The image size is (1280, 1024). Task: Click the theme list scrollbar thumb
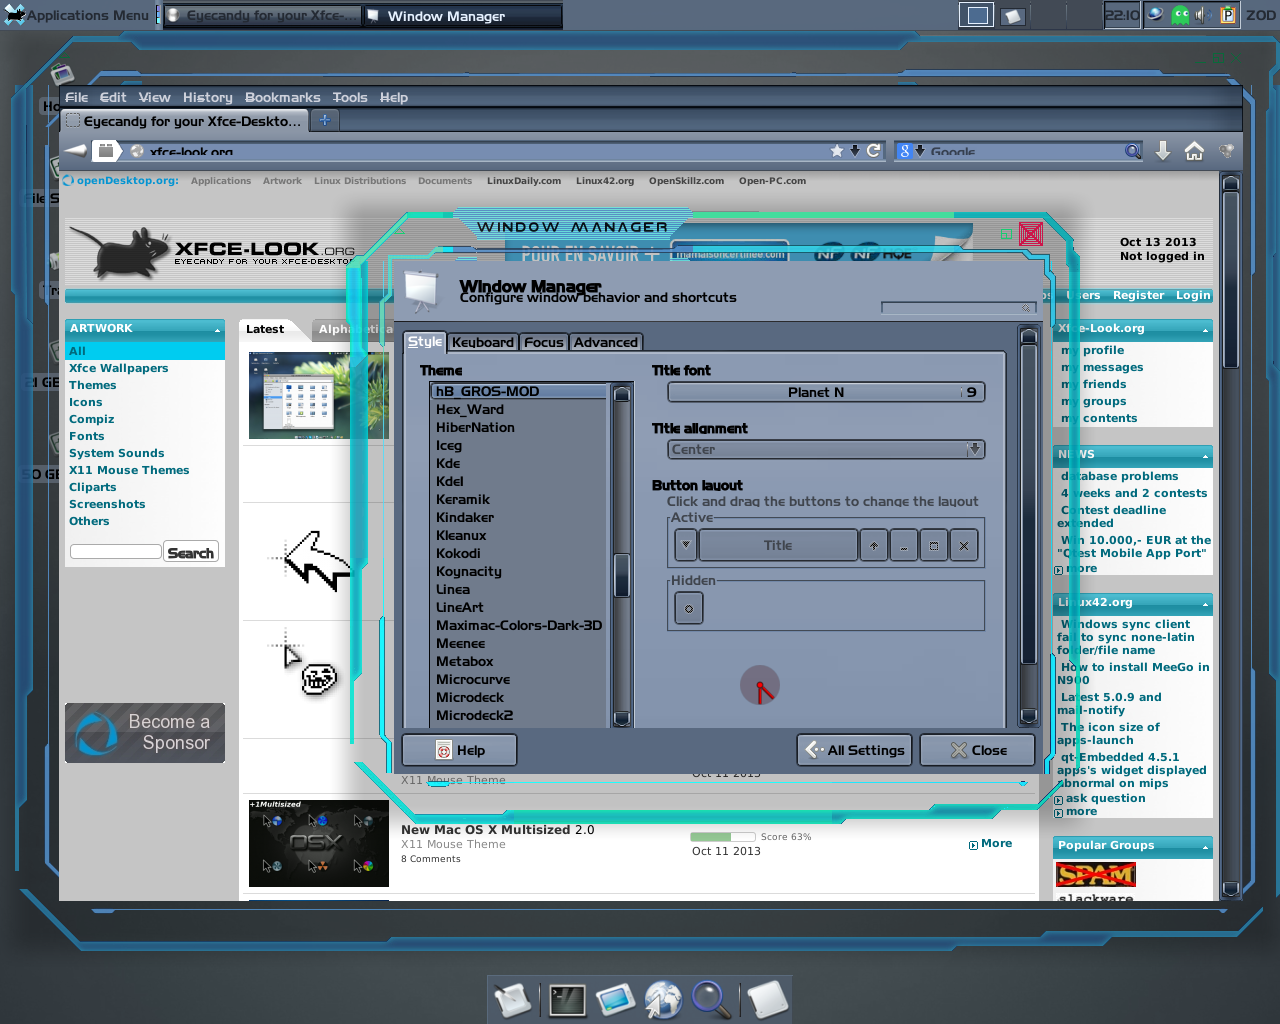(621, 575)
